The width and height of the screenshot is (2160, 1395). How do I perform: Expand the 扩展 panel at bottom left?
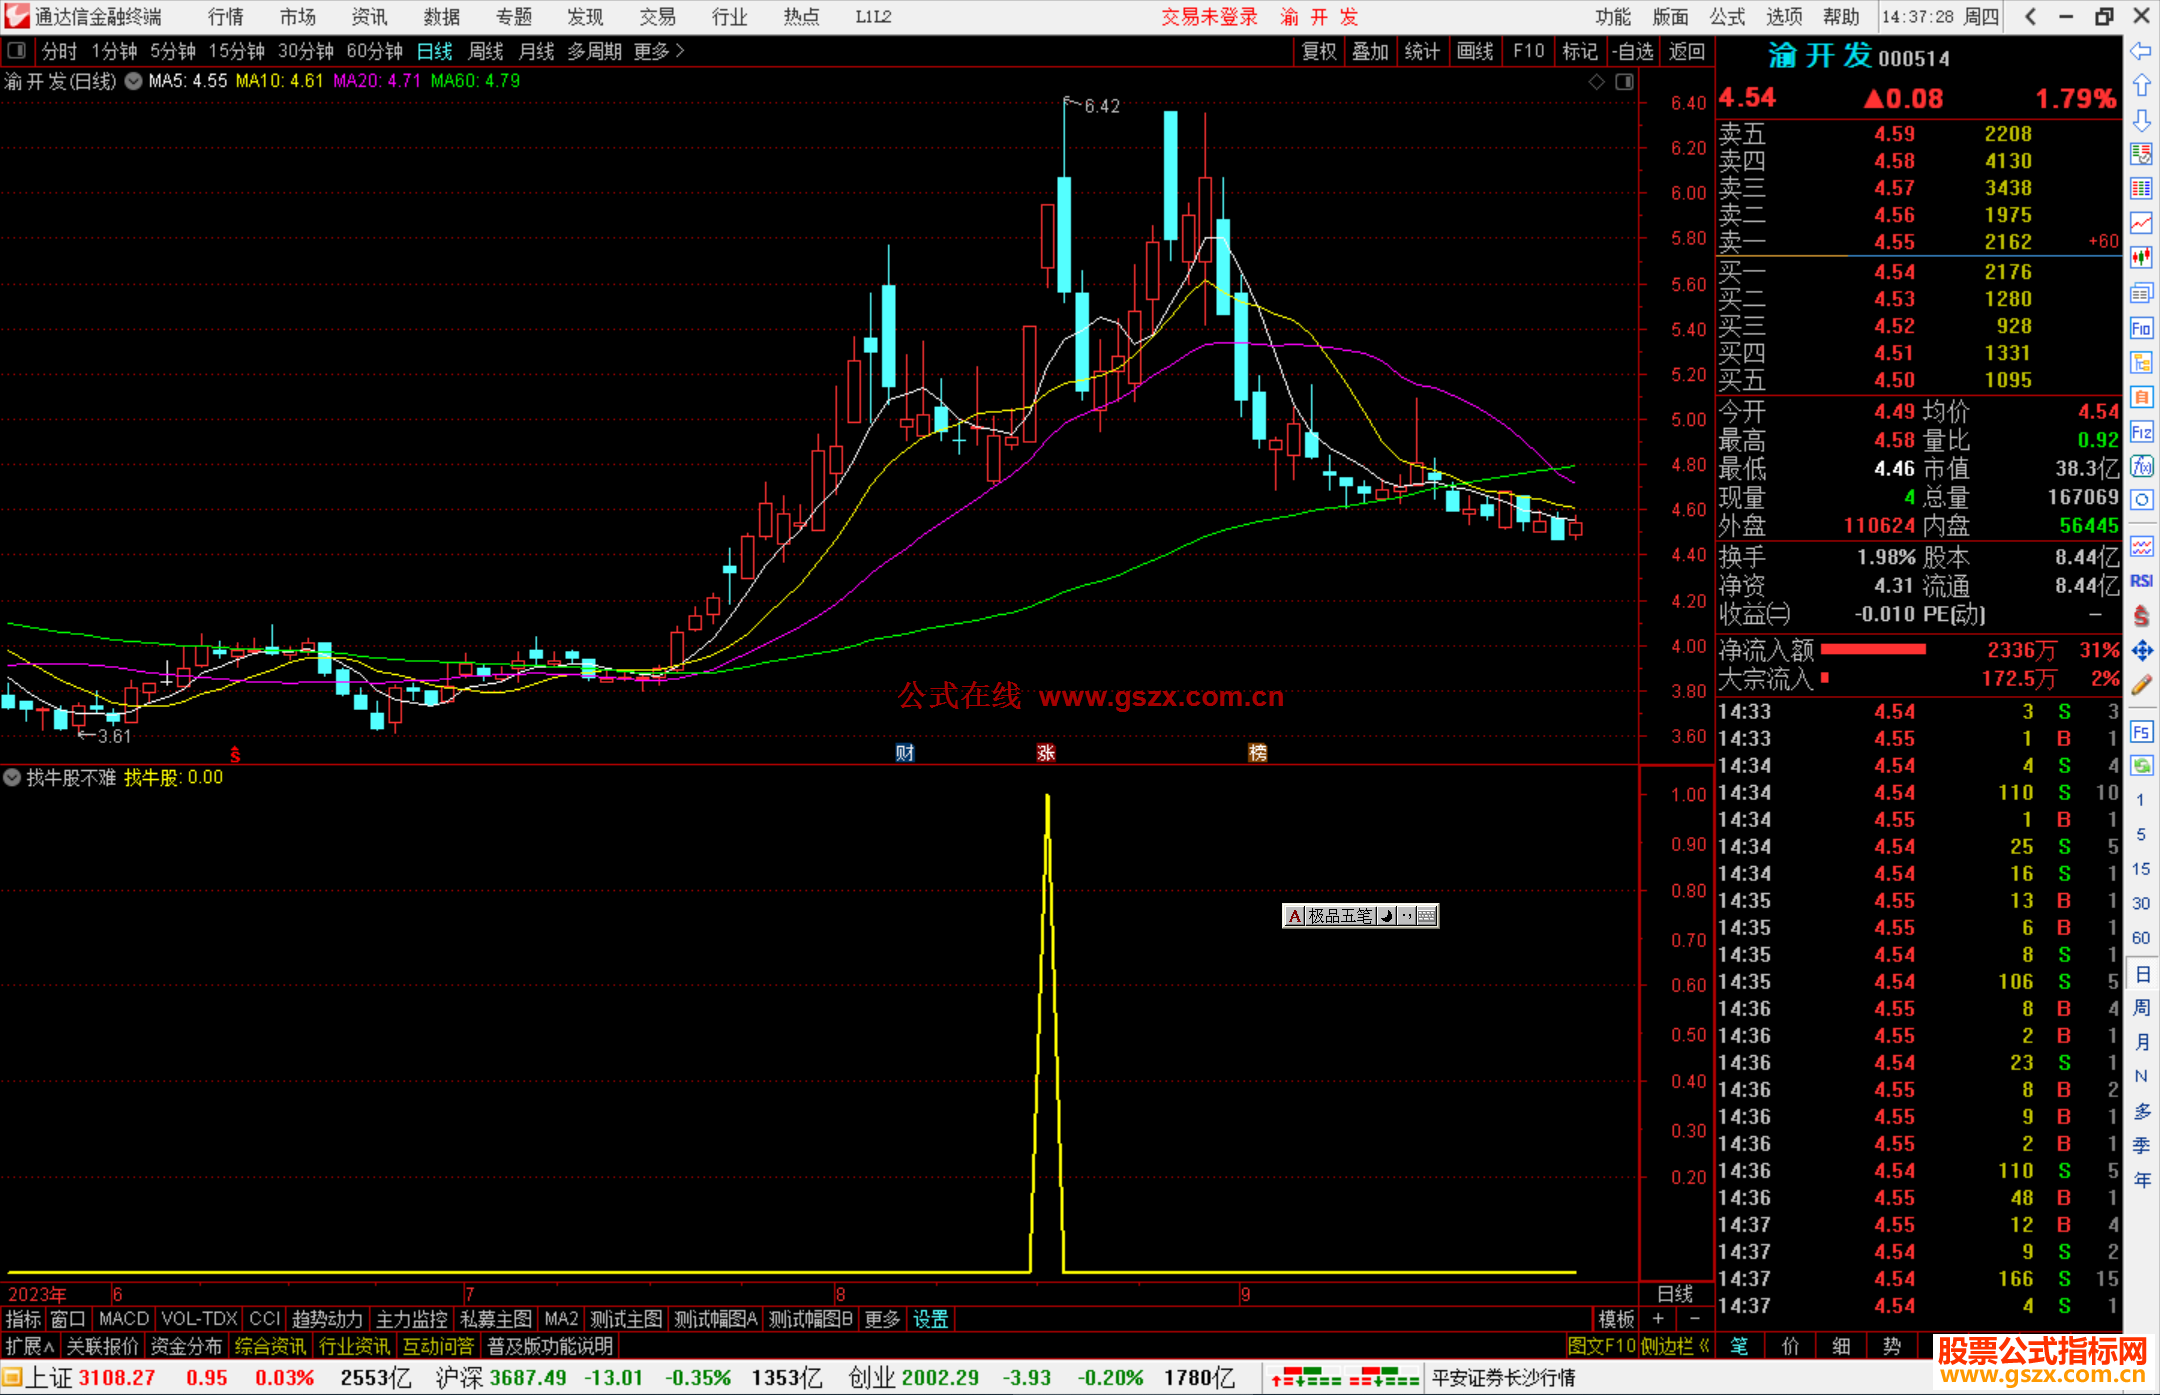pos(29,1346)
